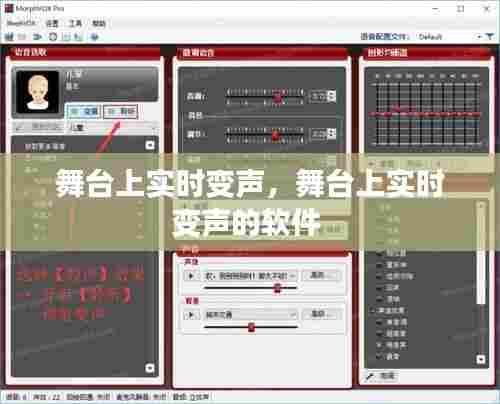Click the voice avatar thumbnail

[38, 92]
